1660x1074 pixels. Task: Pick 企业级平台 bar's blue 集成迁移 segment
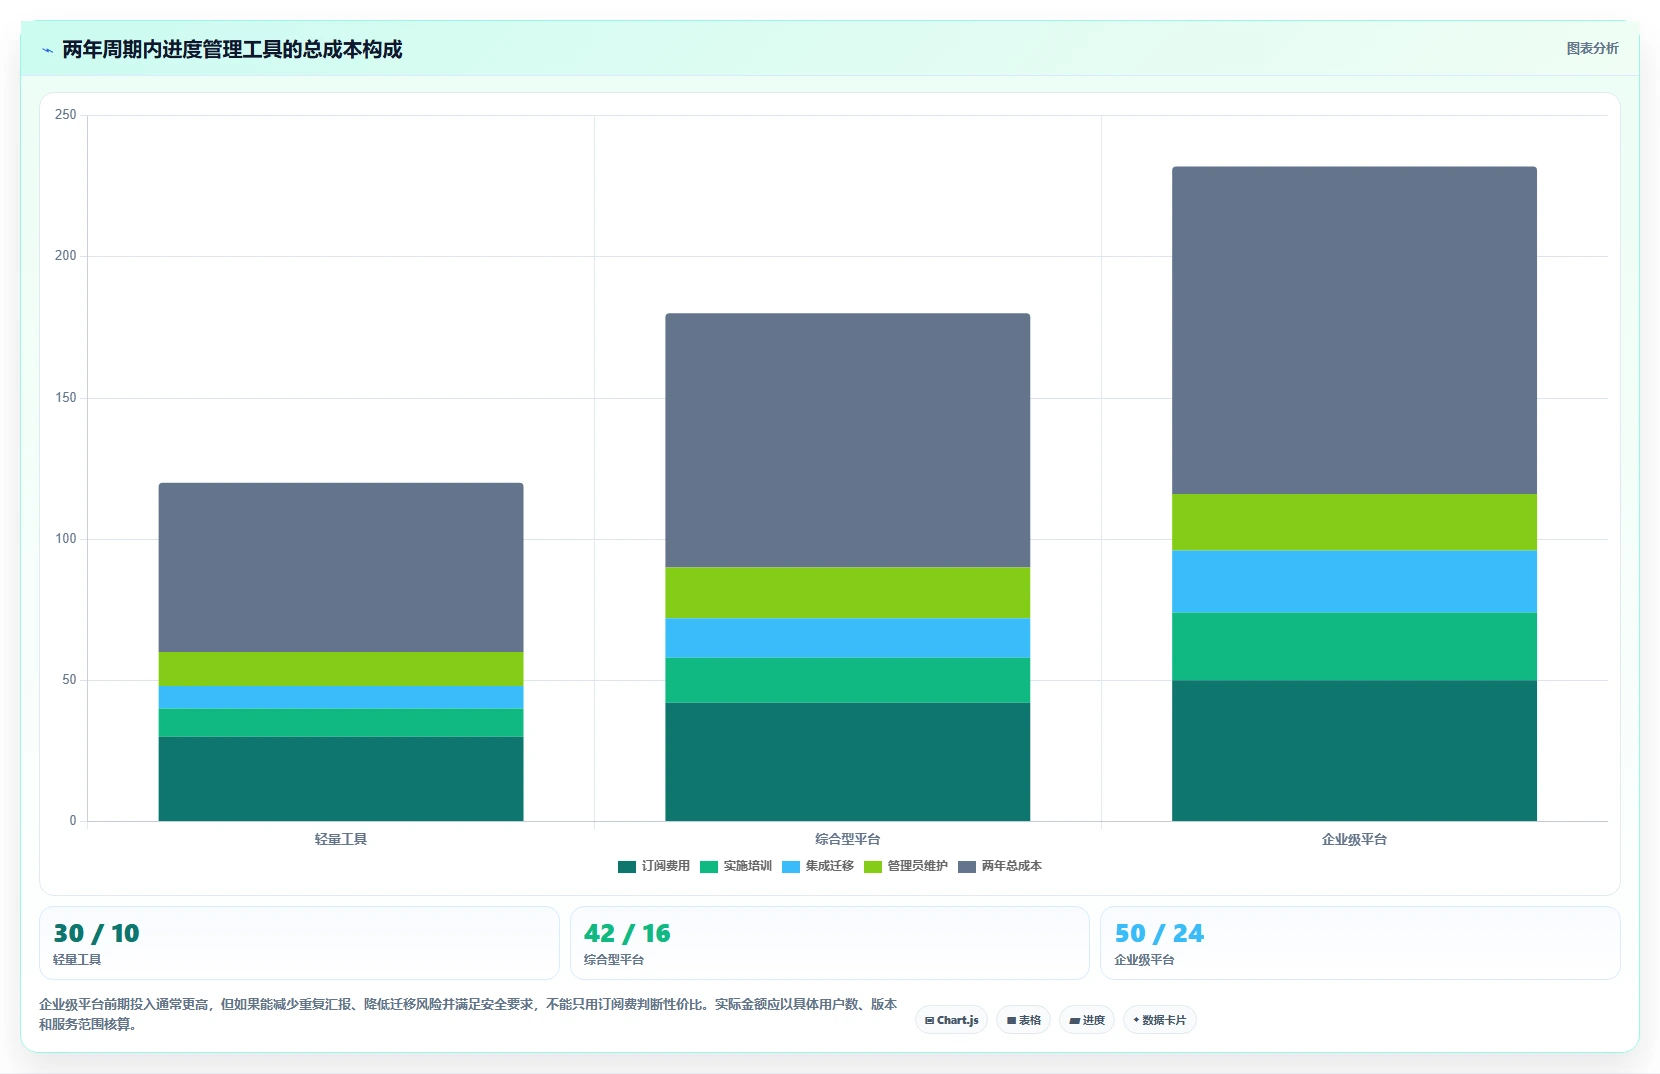point(1355,582)
